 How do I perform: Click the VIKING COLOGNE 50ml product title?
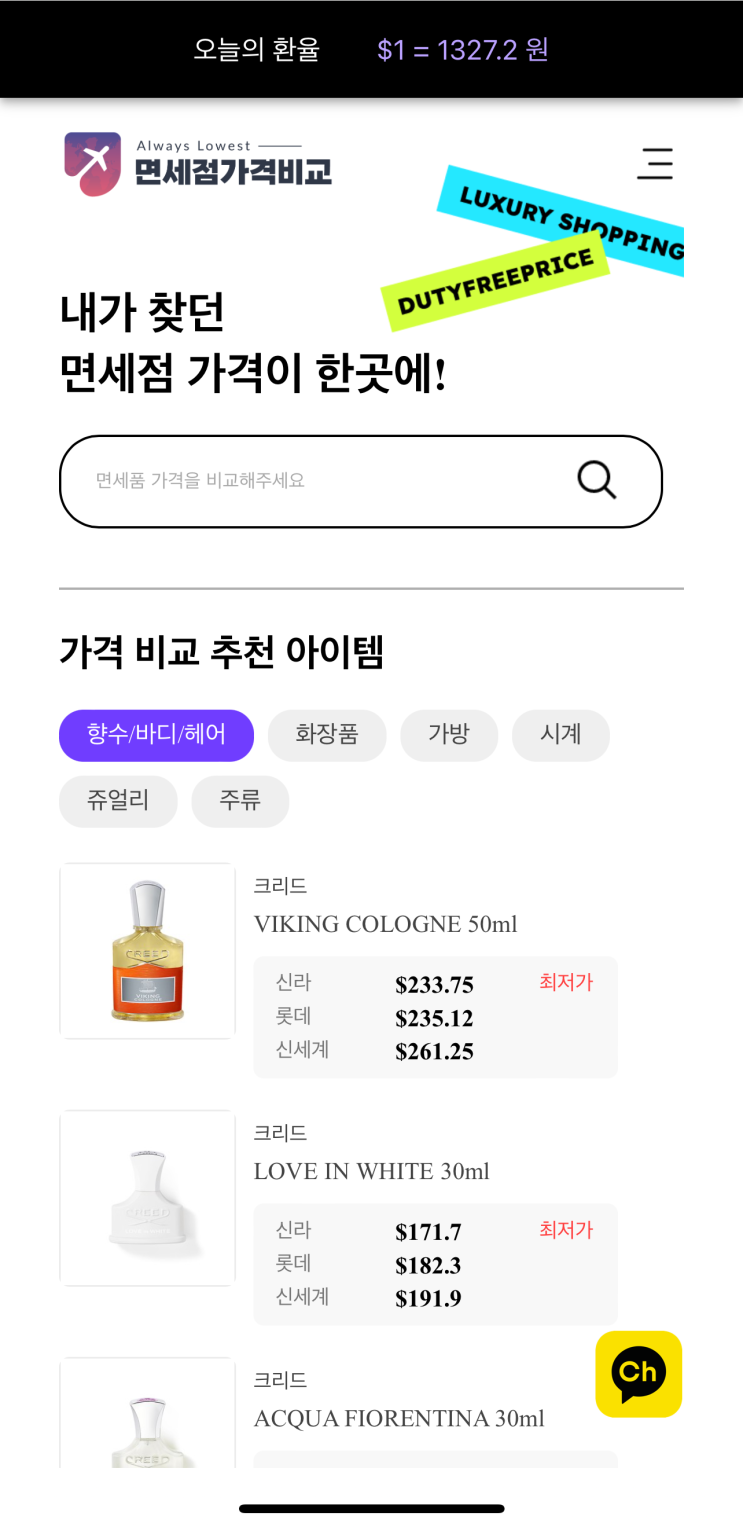pos(385,924)
